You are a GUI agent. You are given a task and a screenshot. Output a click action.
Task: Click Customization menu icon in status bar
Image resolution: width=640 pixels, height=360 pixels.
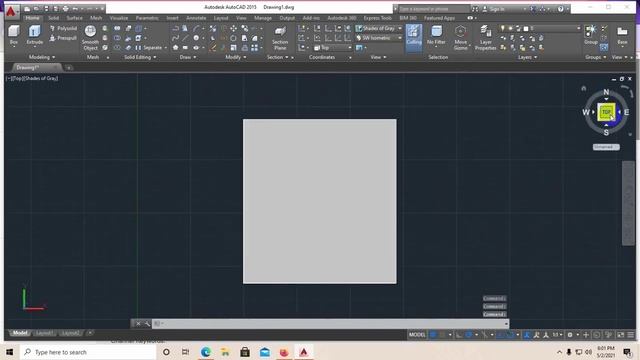631,335
